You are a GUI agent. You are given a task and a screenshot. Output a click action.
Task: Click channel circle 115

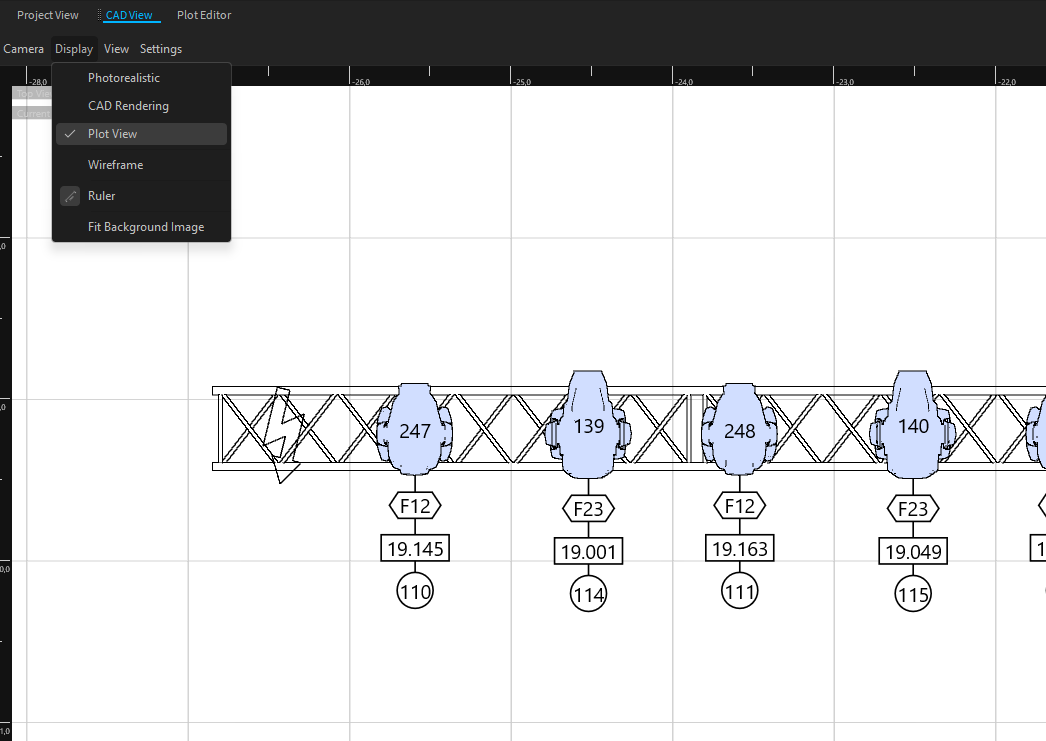click(x=913, y=595)
